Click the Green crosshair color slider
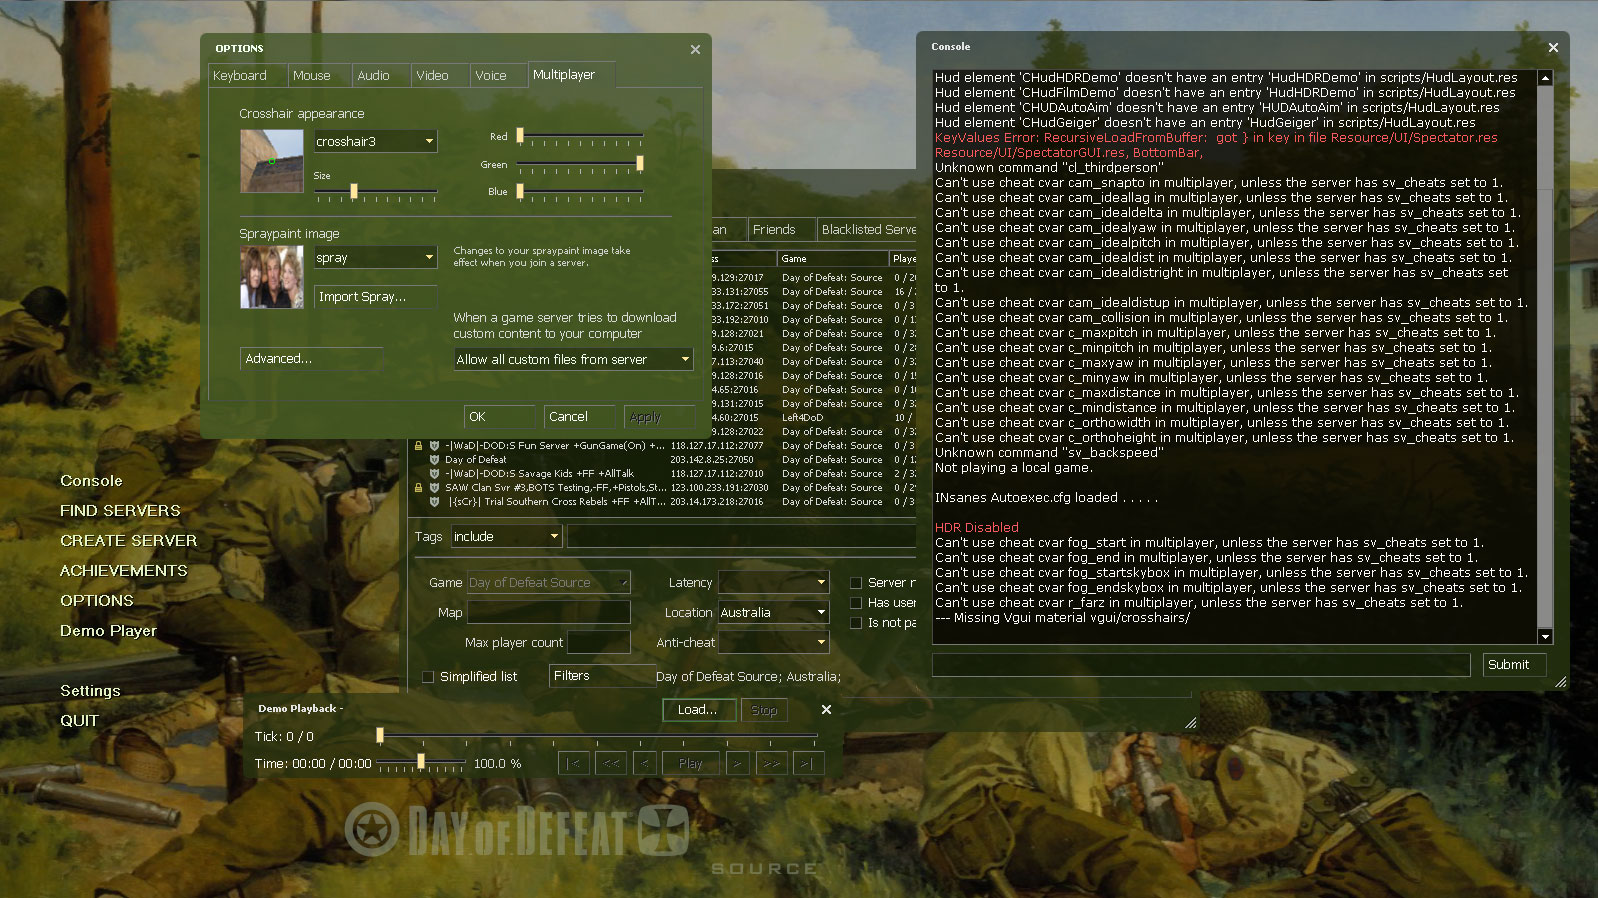Screen dimensions: 1598x898 [x=580, y=164]
